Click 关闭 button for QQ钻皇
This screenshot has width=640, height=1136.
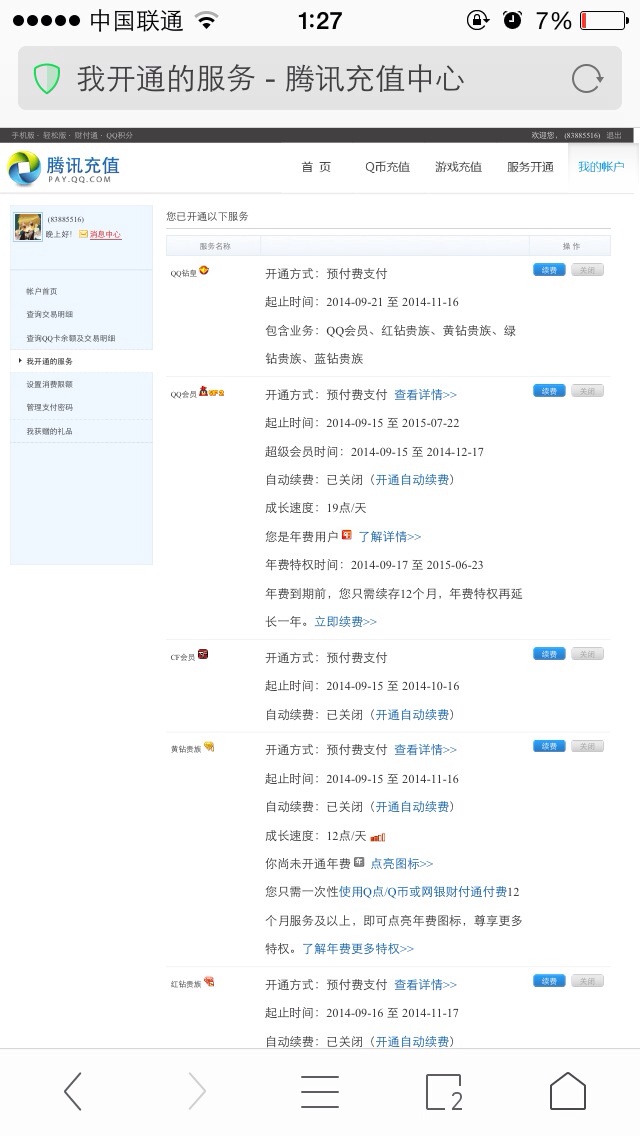coord(587,270)
